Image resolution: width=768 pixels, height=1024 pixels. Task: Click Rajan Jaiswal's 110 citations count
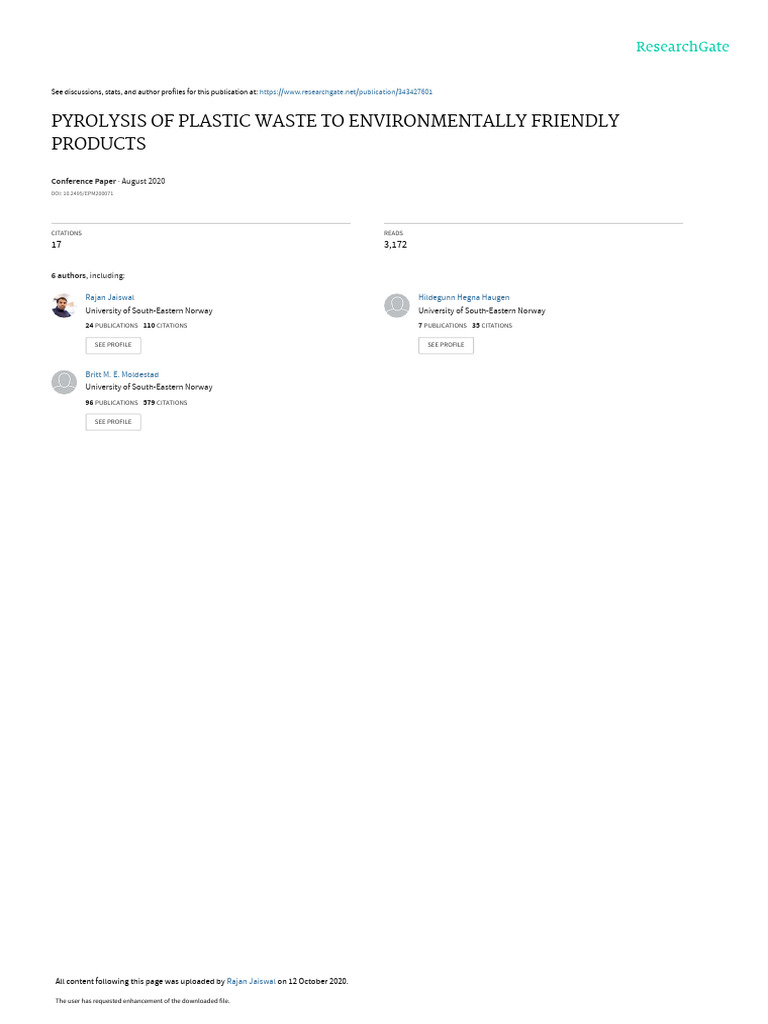[x=165, y=325]
